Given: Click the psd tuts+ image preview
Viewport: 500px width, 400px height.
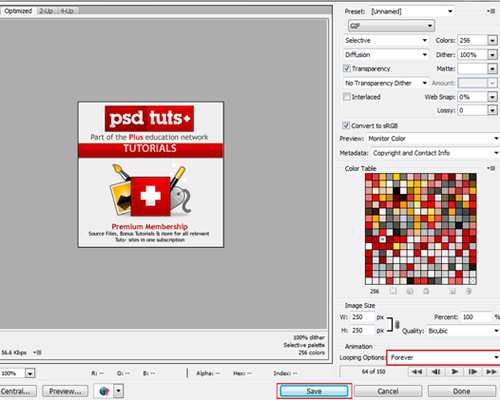Looking at the screenshot, I should click(x=151, y=174).
